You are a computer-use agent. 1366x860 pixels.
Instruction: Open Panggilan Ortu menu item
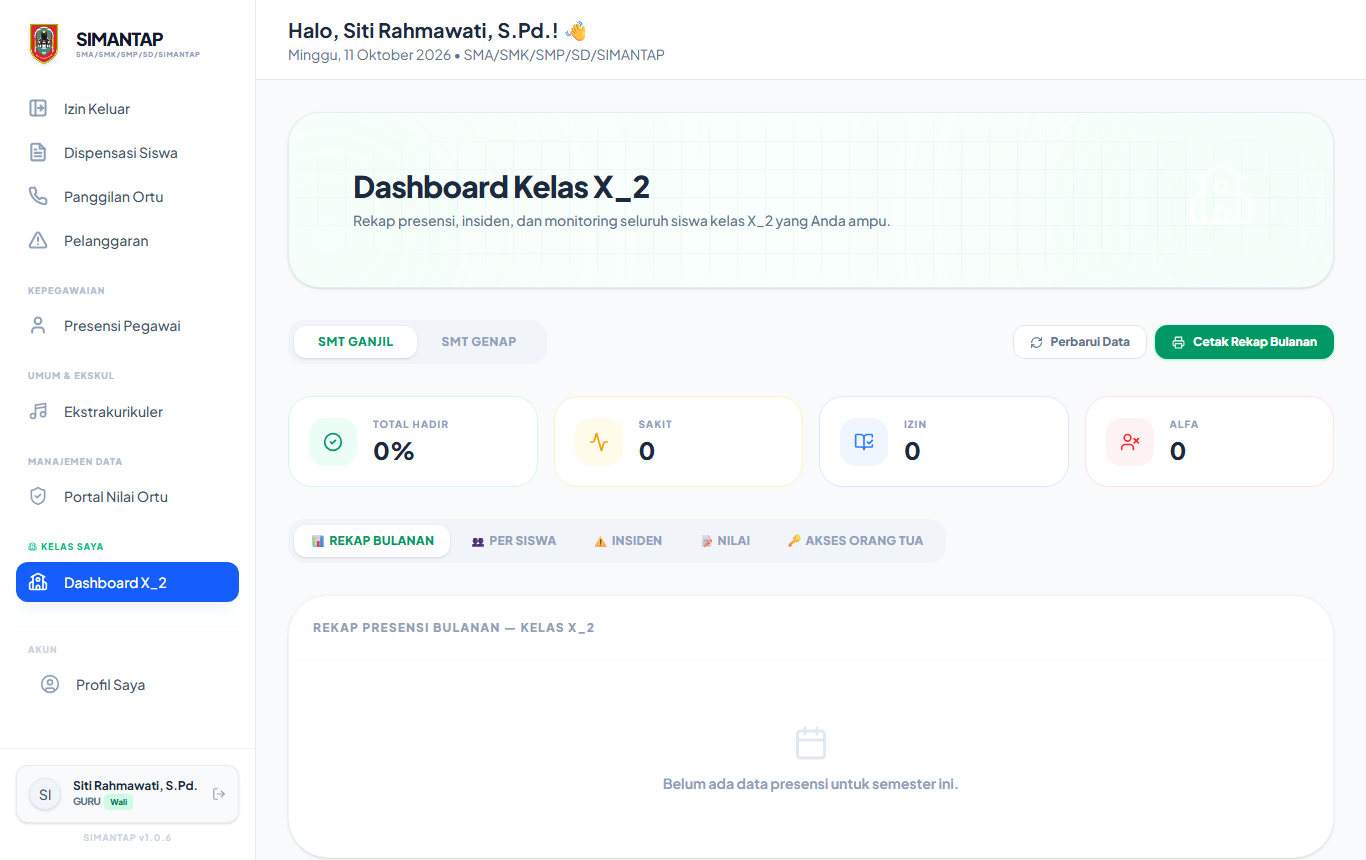(127, 196)
